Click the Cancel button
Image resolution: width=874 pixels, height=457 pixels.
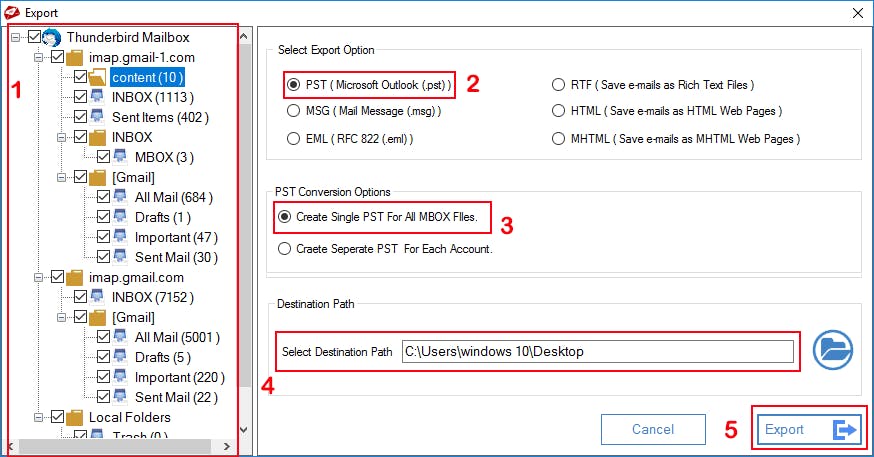653,430
